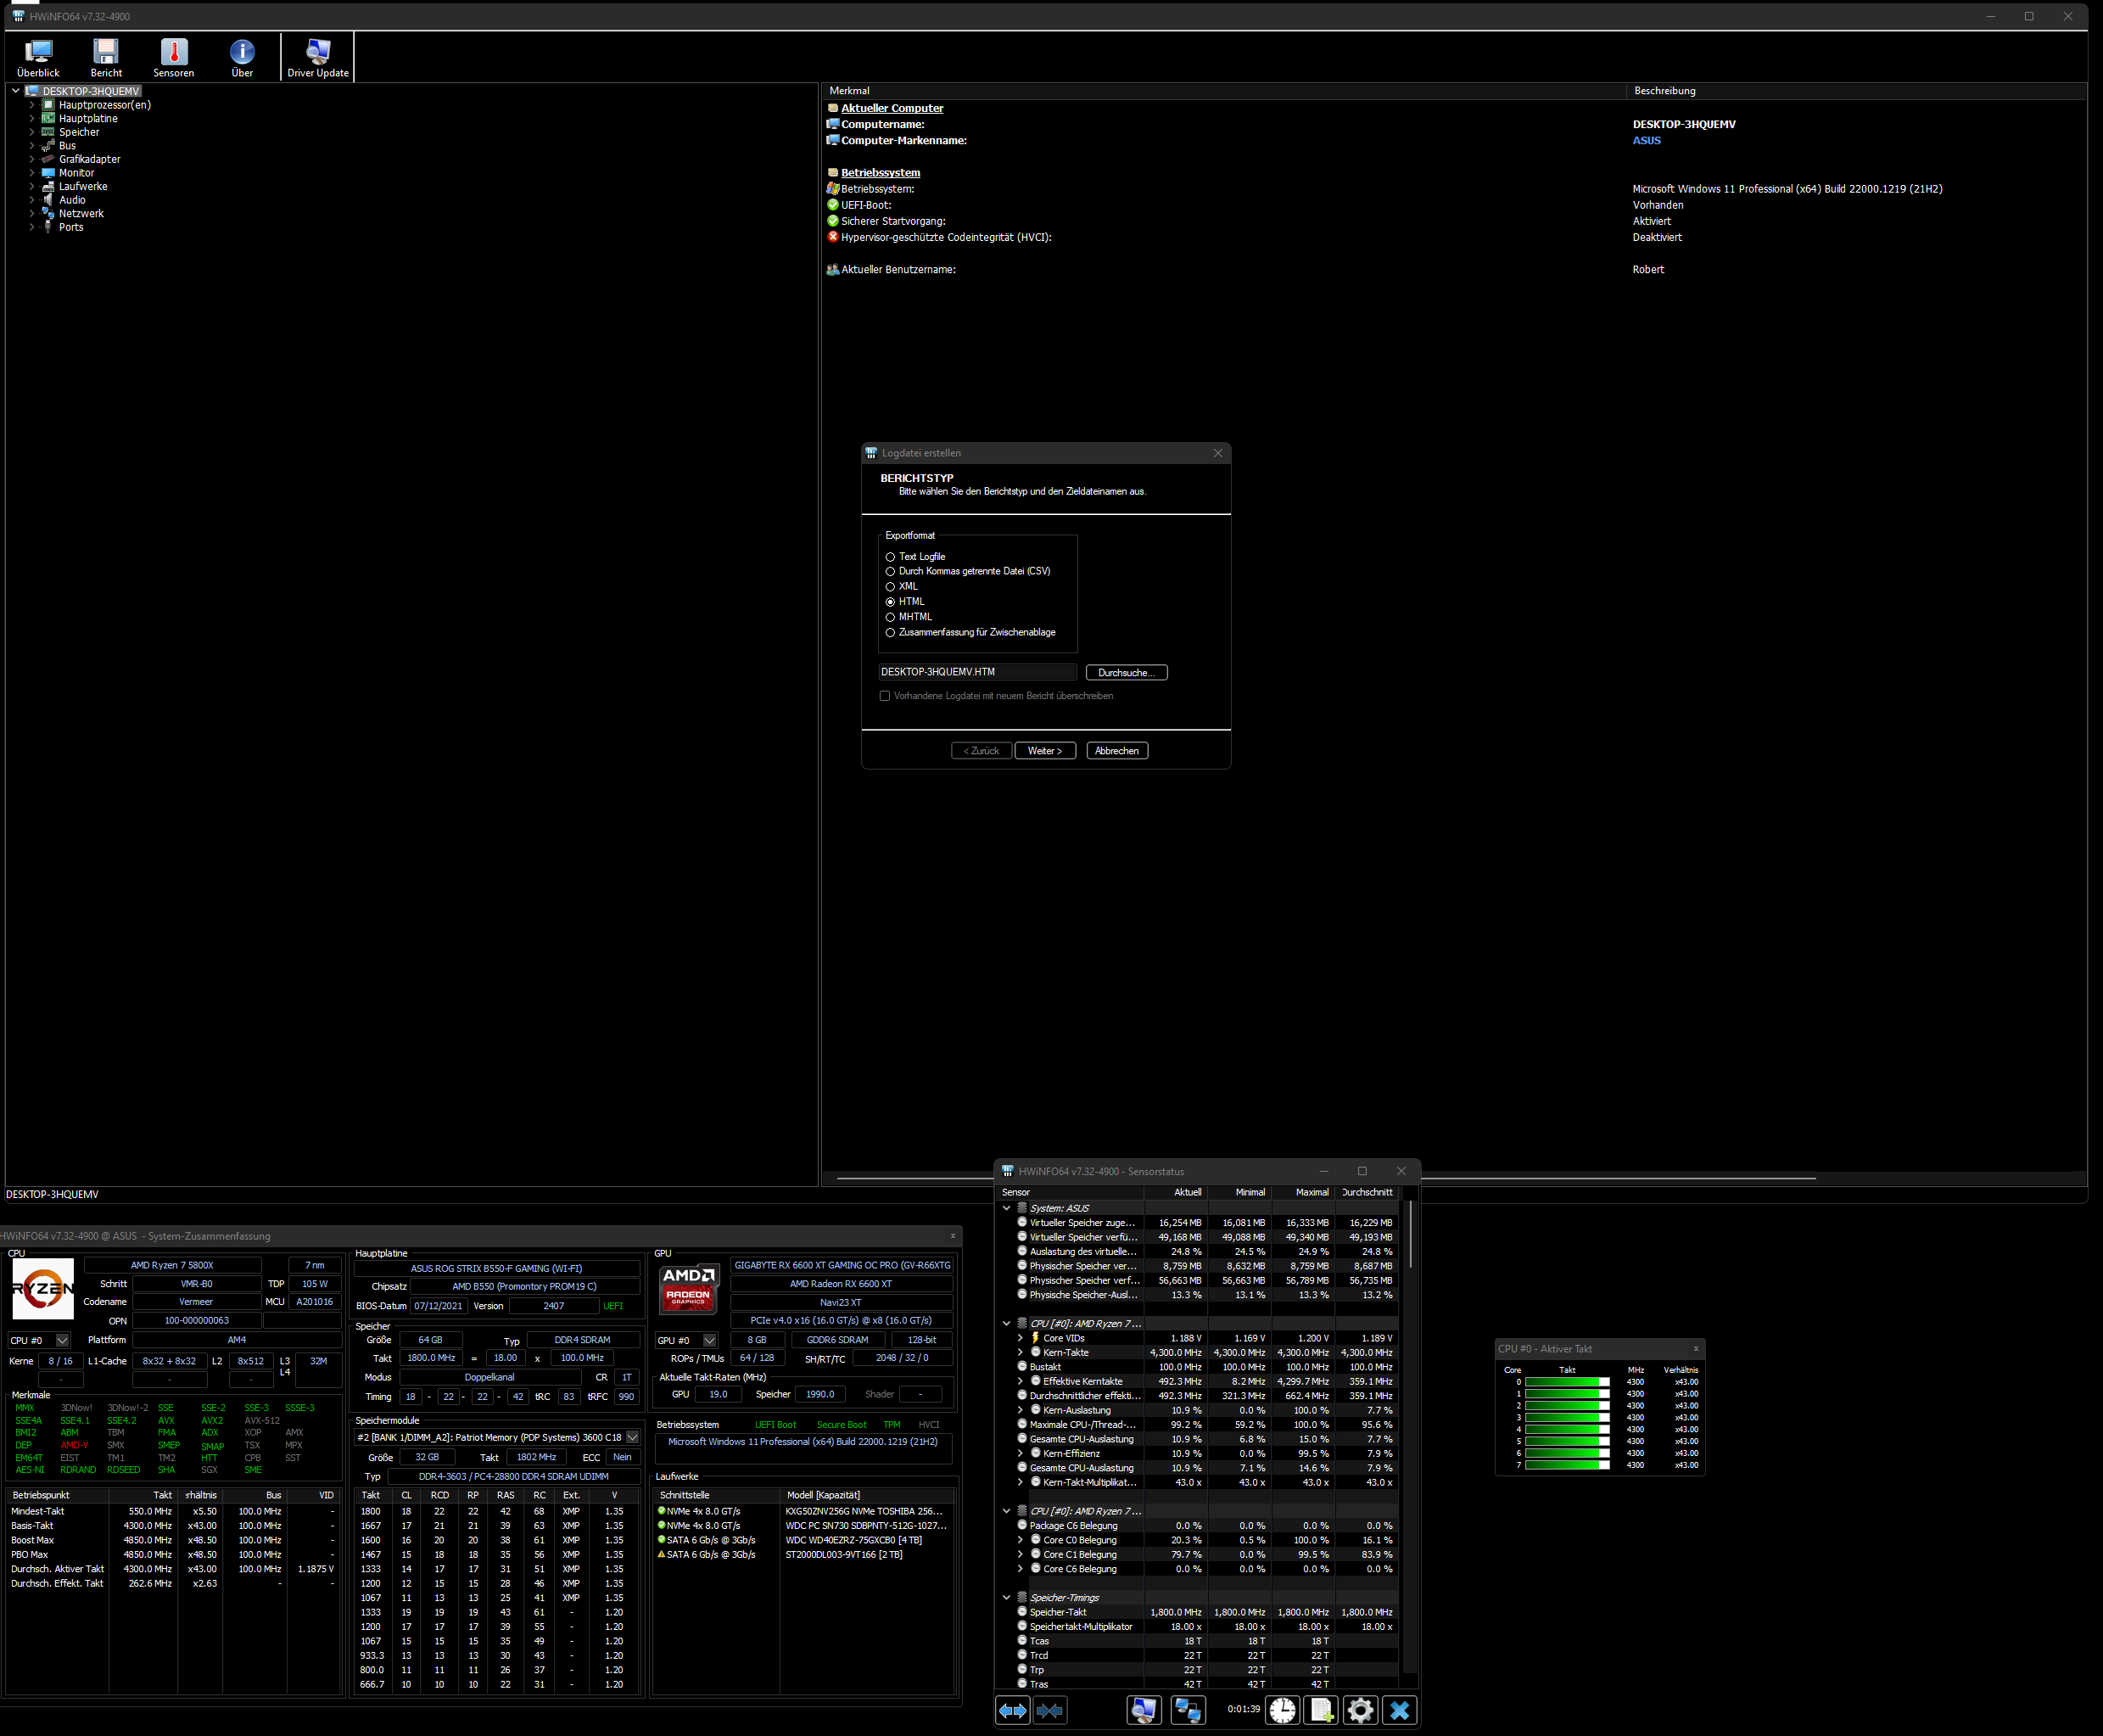2103x1736 pixels.
Task: Open the Speichermodule bank selection dropdown
Action: click(632, 1437)
